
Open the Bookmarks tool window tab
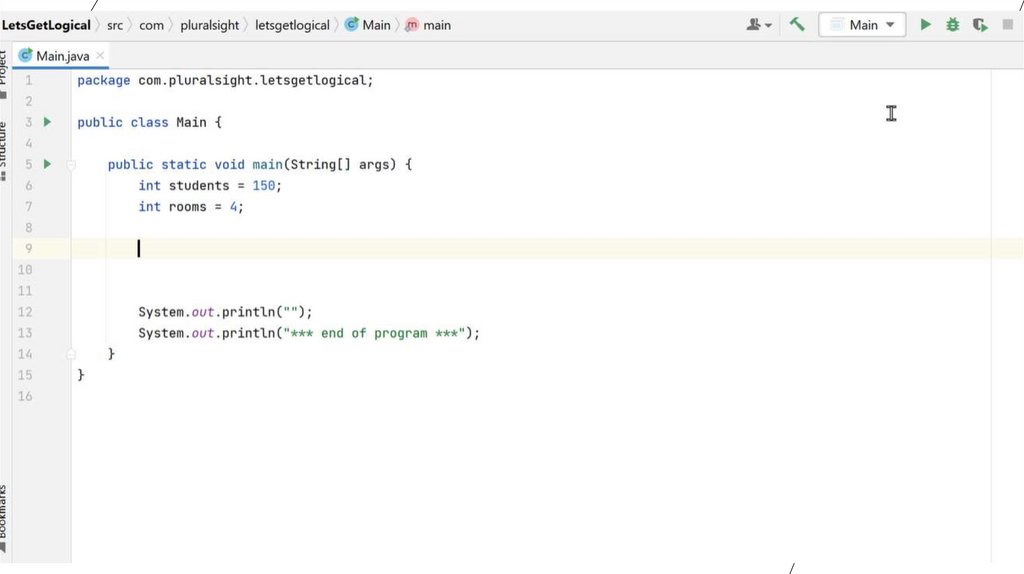(4, 515)
